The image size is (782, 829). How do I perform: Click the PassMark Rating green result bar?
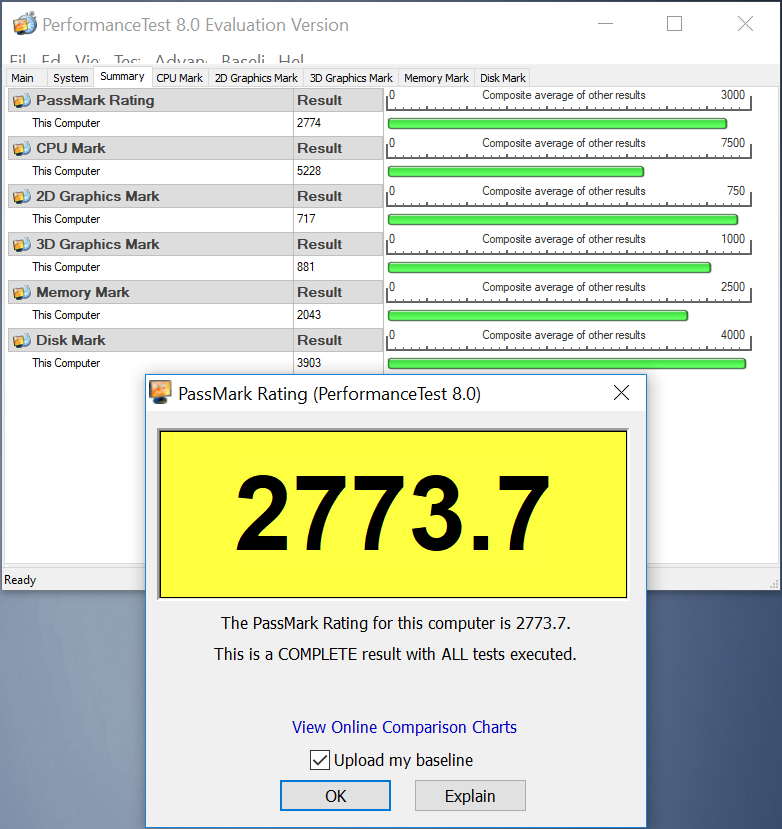coord(557,124)
